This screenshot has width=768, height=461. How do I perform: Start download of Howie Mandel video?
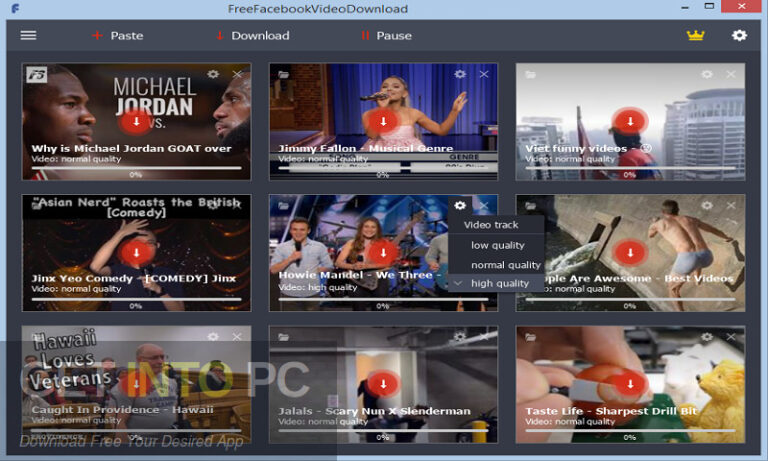[x=383, y=252]
